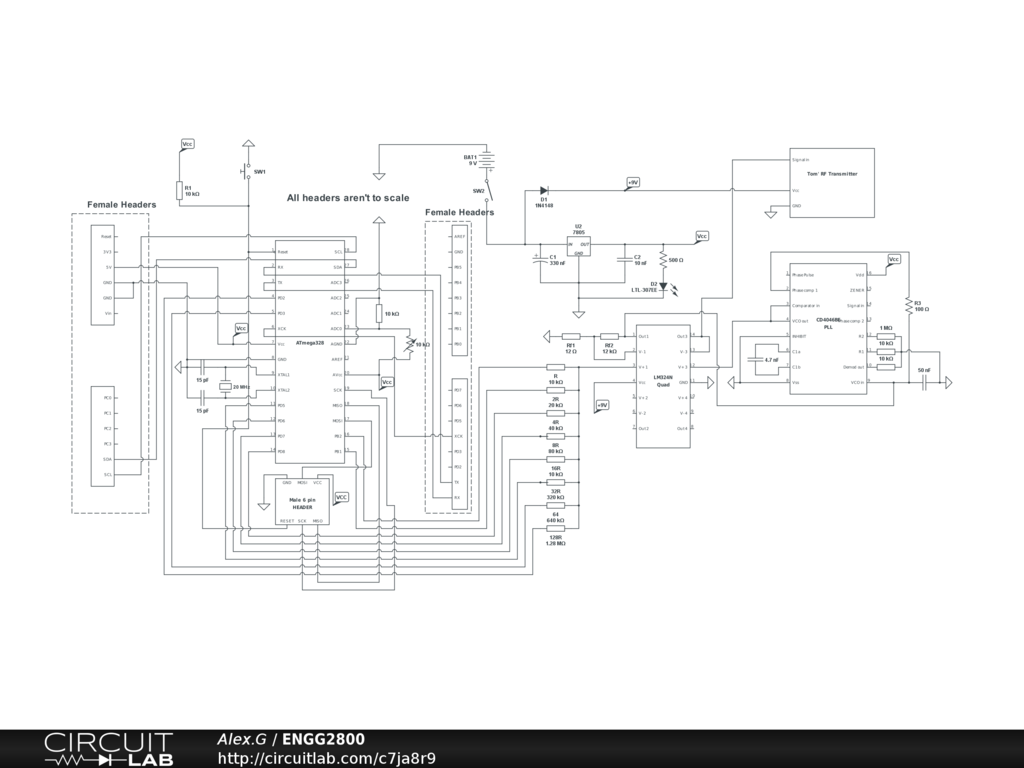The height and width of the screenshot is (768, 1024).
Task: Click the D1 1N4148 diode symbol
Action: (543, 190)
